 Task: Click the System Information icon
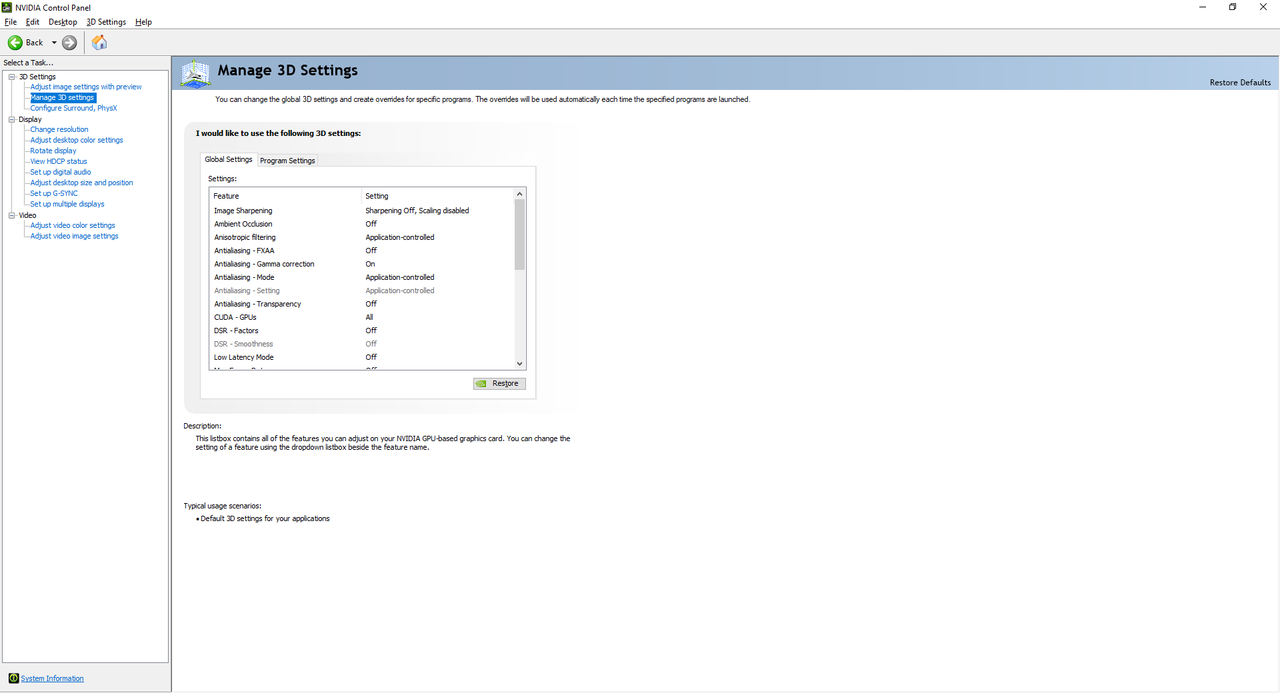click(13, 678)
